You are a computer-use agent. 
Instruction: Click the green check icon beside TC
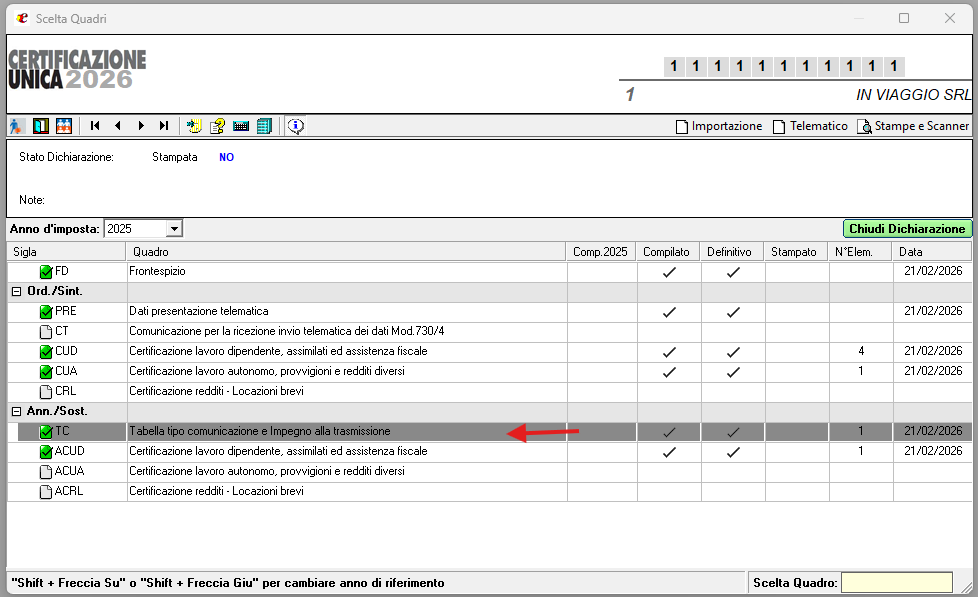46,432
